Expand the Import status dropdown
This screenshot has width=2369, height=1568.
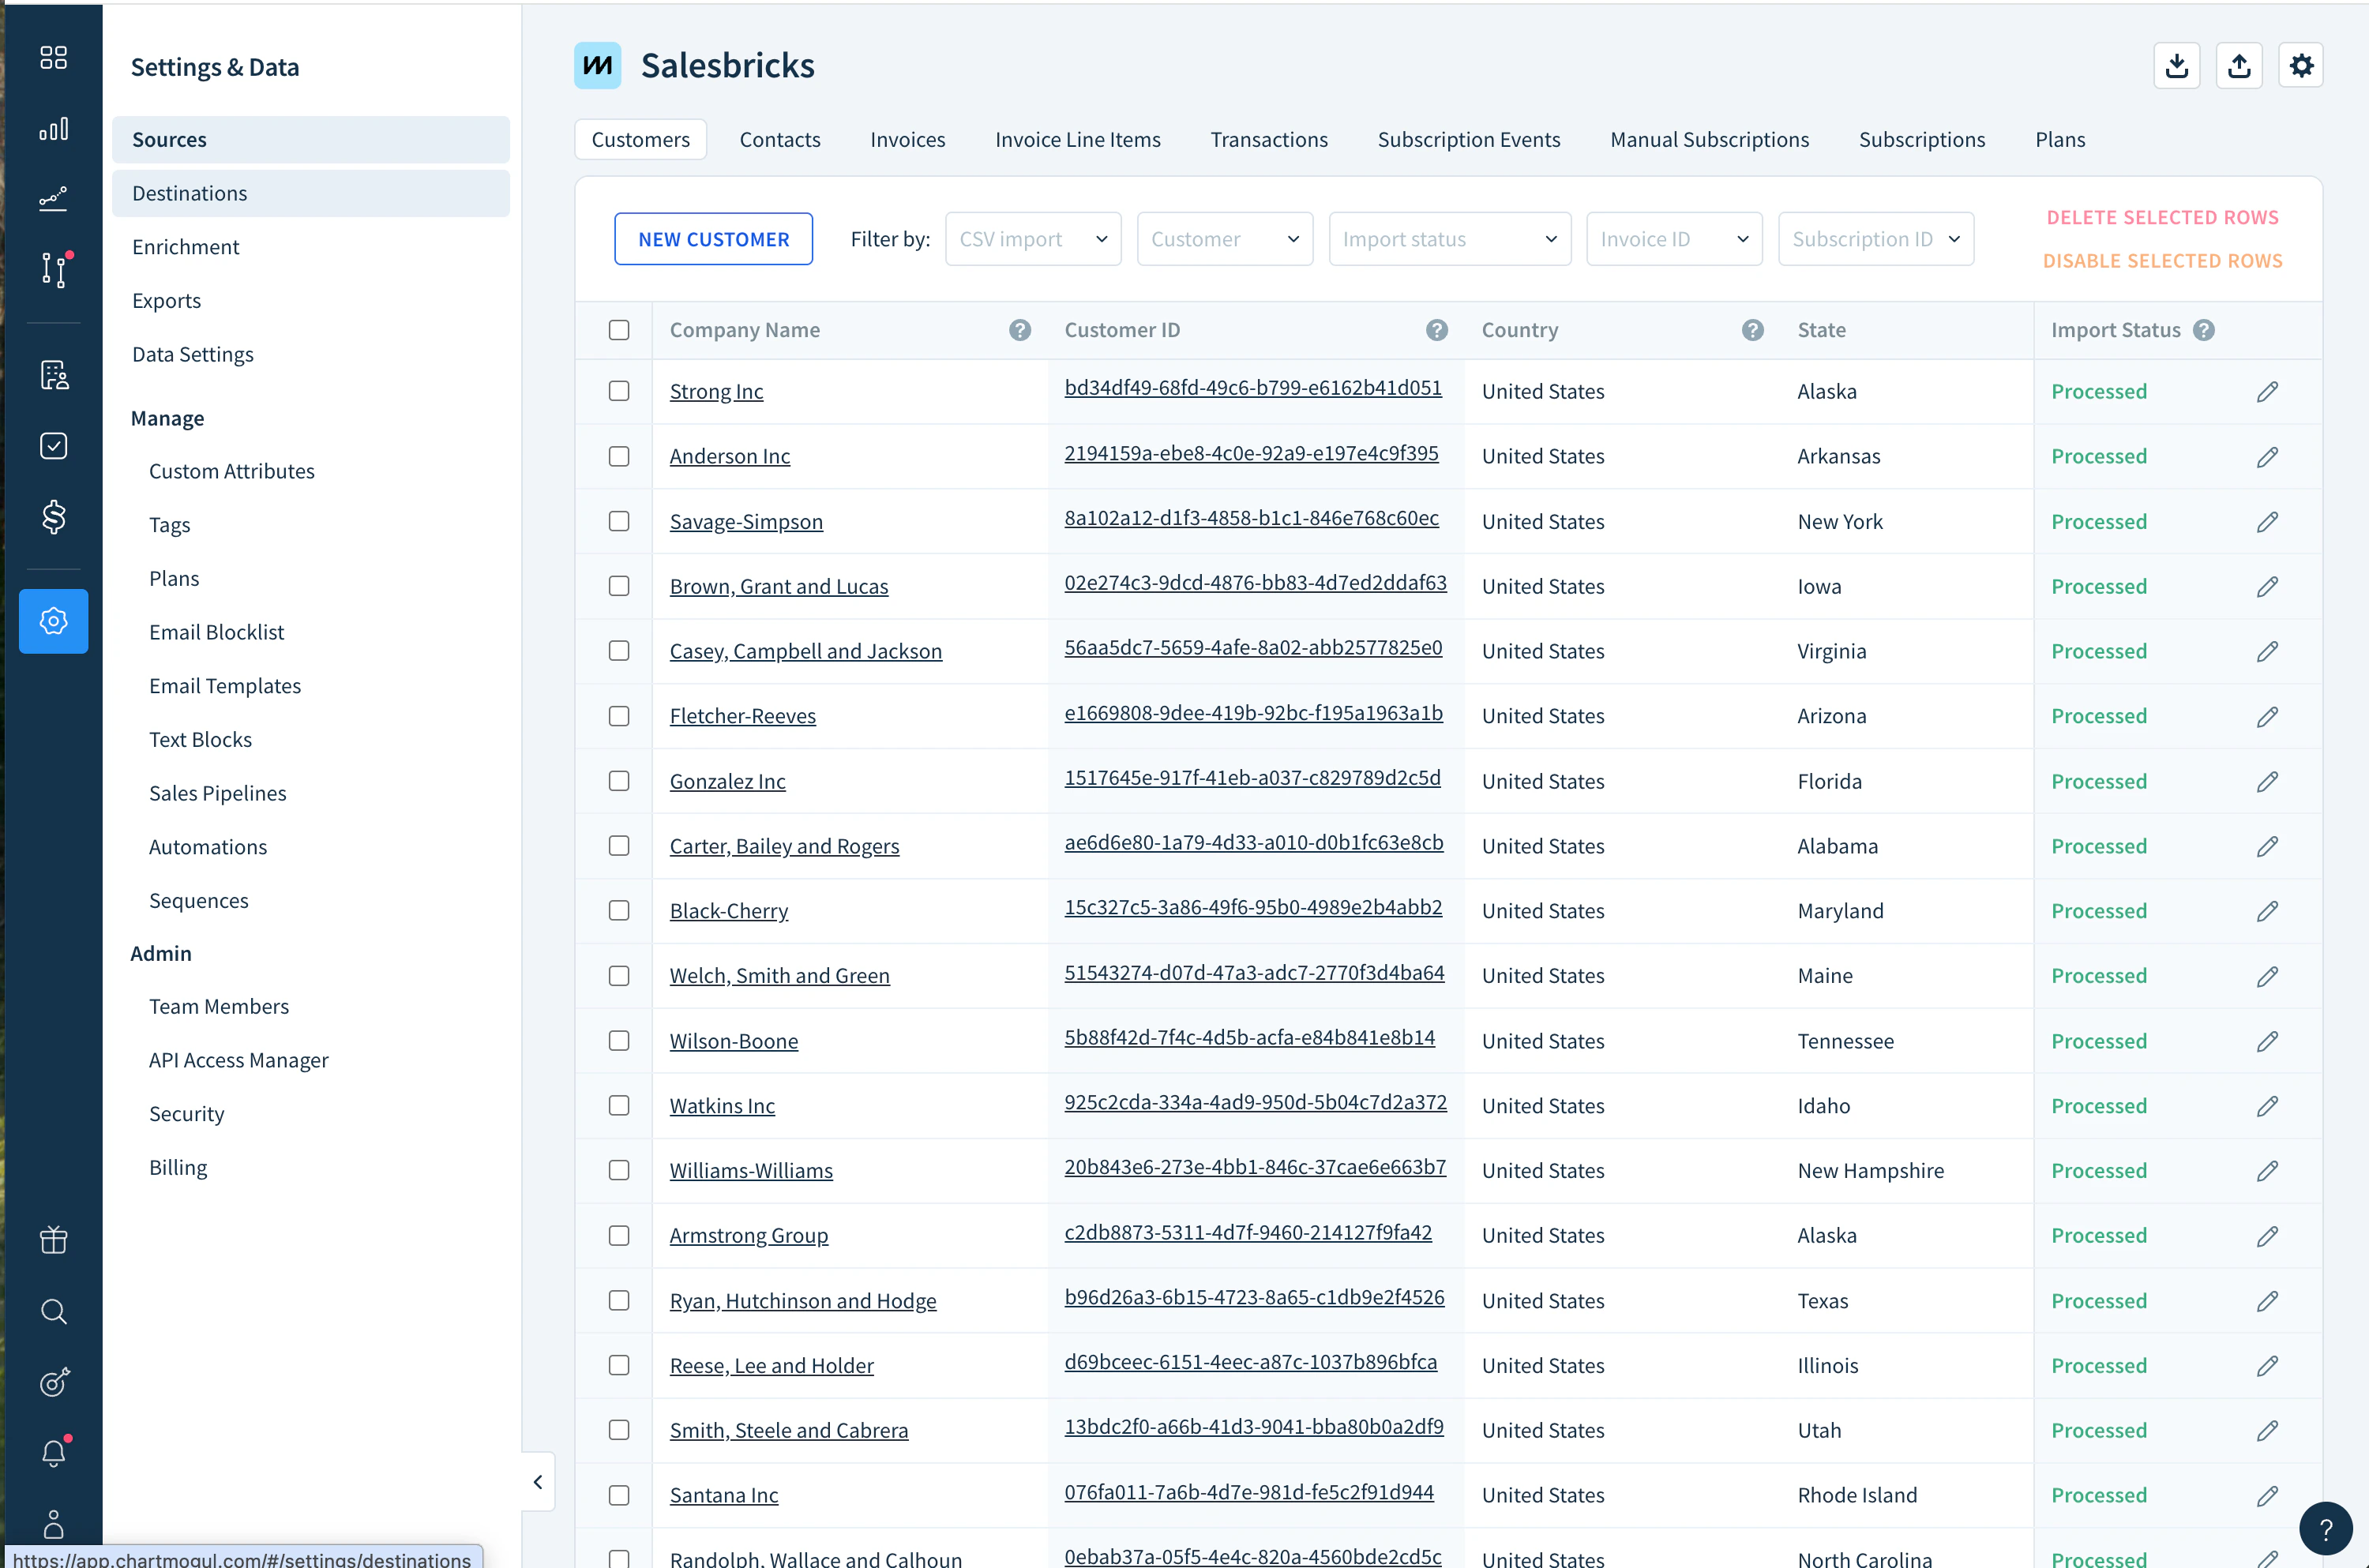(1449, 238)
